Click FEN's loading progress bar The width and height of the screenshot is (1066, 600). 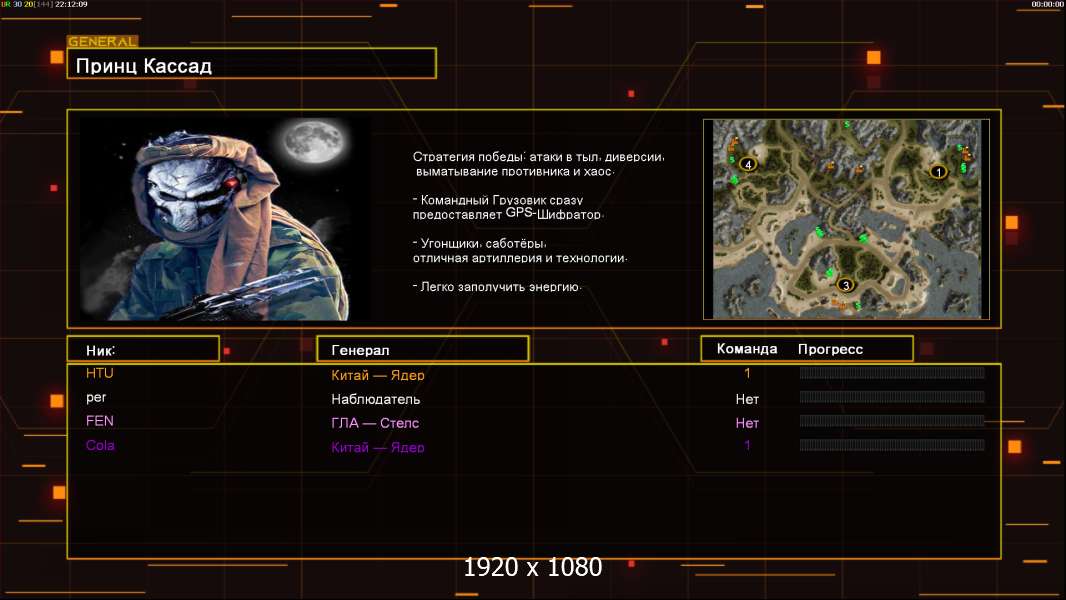892,421
